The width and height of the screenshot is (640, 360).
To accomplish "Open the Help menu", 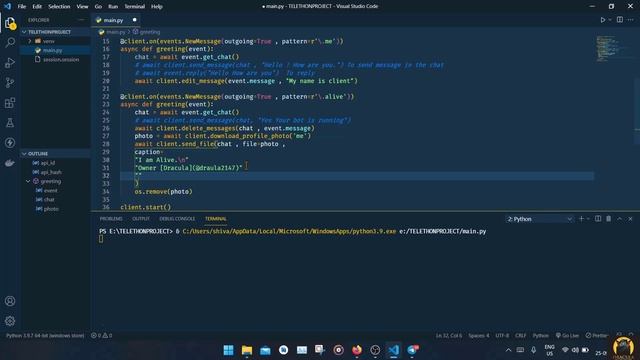I will 157,7.
